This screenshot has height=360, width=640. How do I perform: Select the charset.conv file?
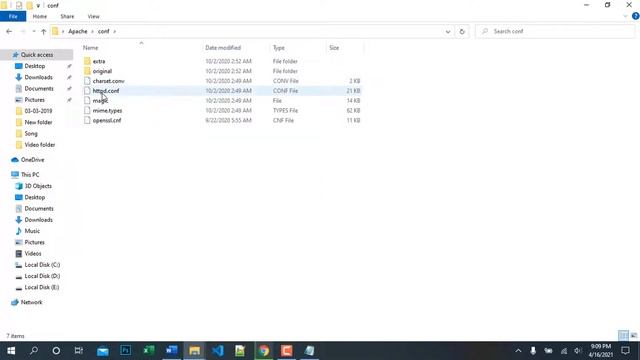109,81
